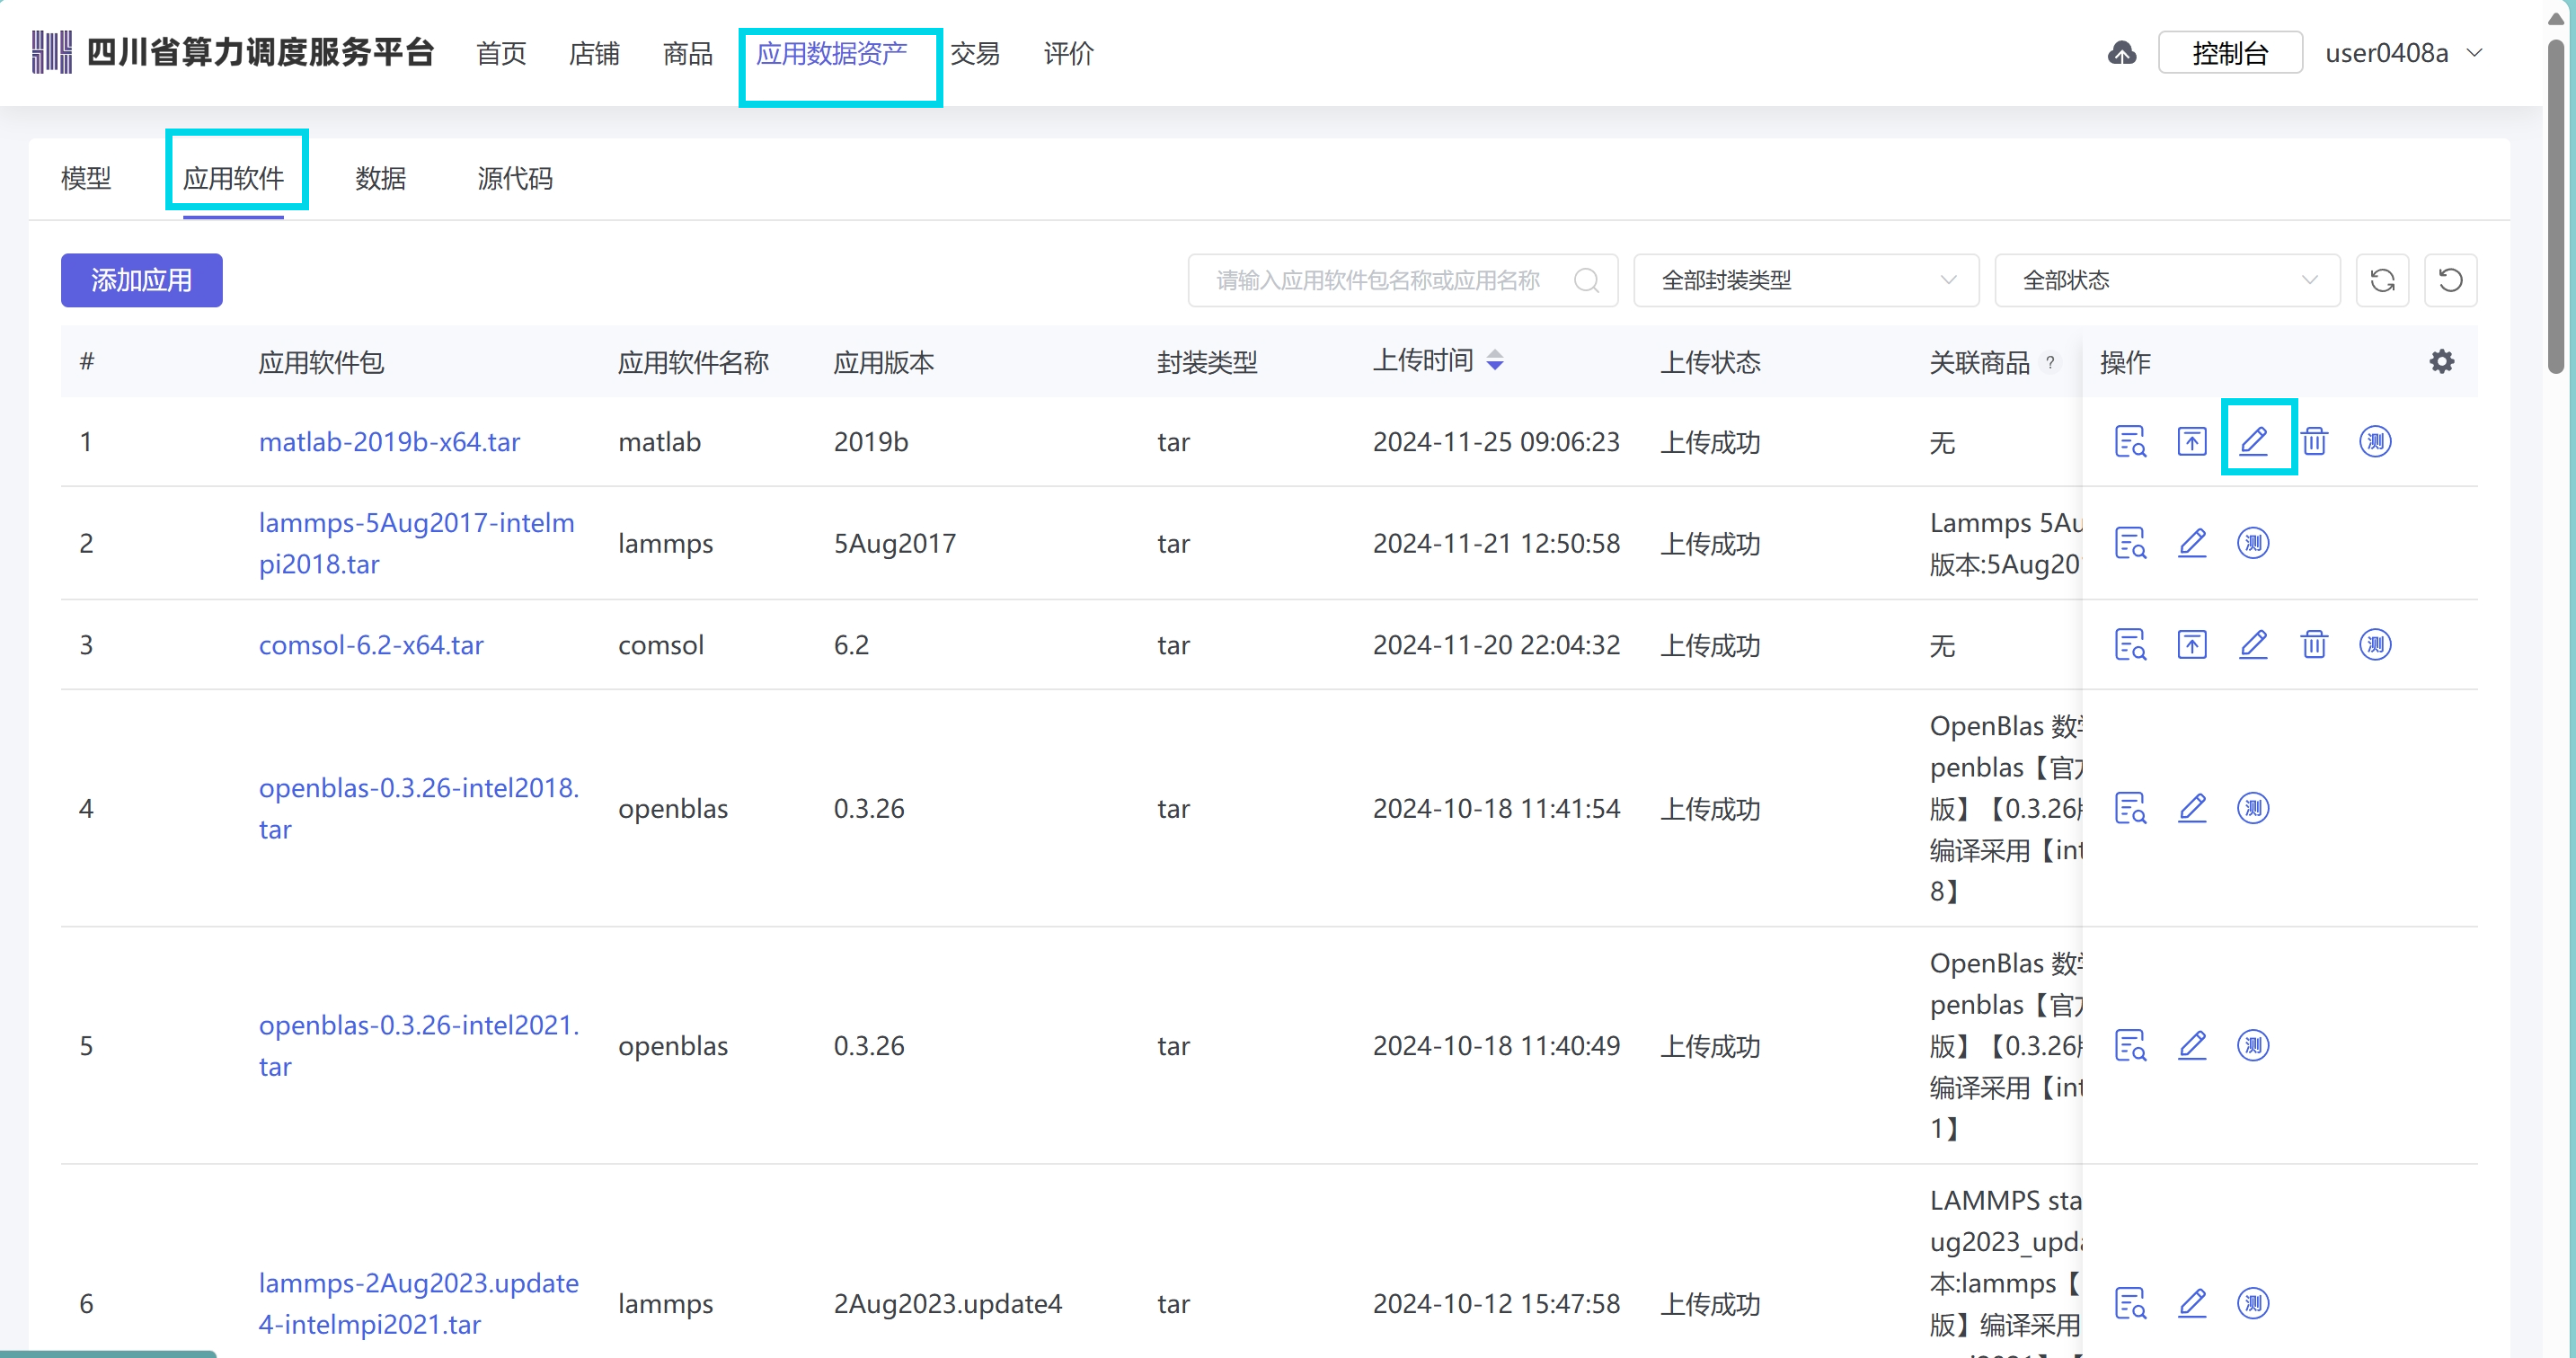Open 店铺 in top navigation

point(594,53)
